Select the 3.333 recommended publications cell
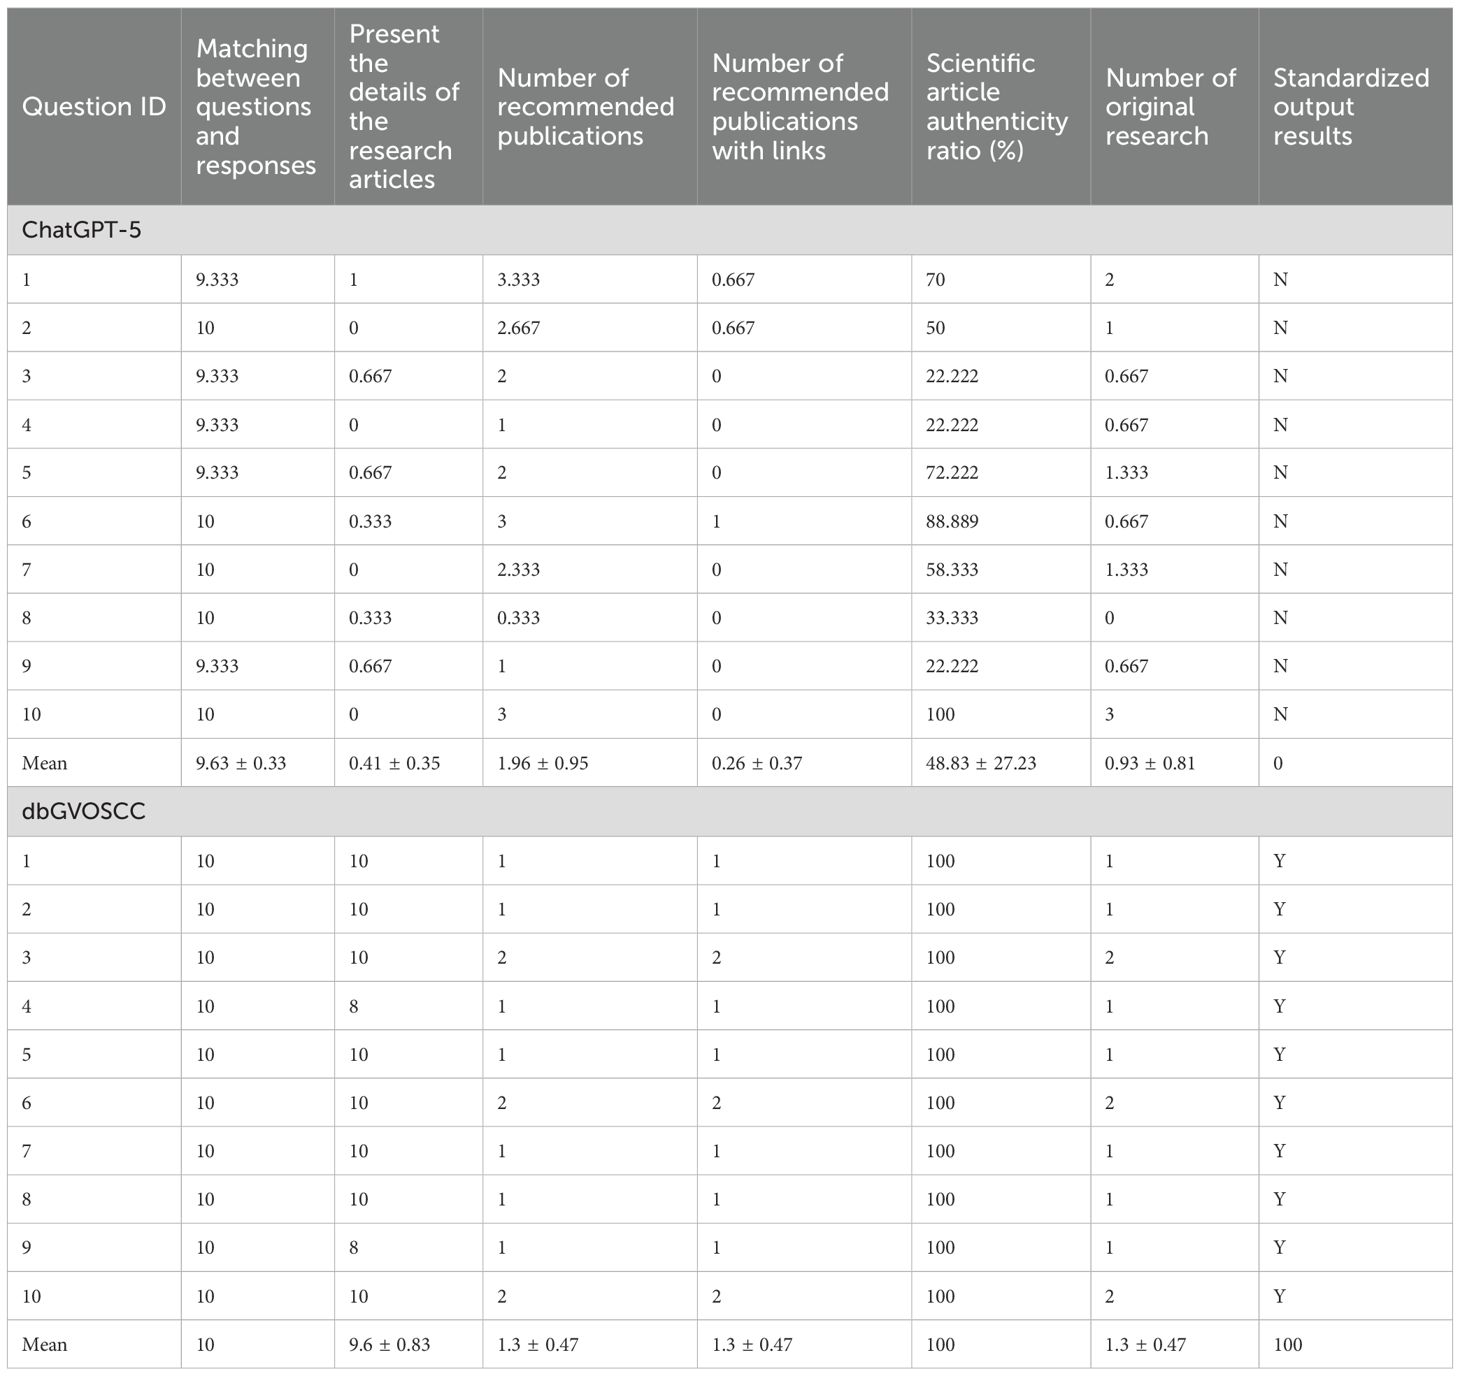This screenshot has height=1376, width=1460. (x=518, y=279)
